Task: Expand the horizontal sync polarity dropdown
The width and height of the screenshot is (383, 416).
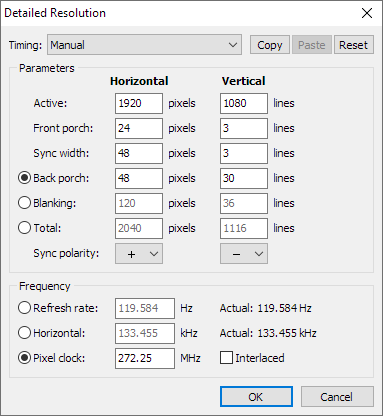Action: (x=139, y=254)
